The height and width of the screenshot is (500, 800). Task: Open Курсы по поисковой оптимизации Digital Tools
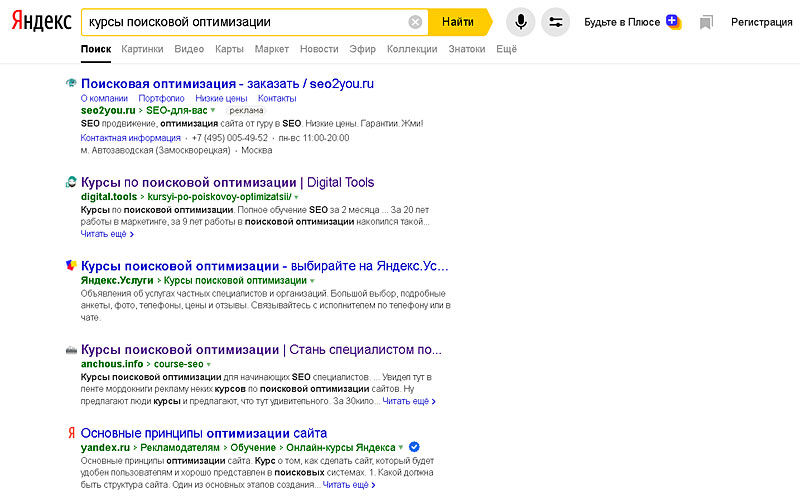coord(227,183)
